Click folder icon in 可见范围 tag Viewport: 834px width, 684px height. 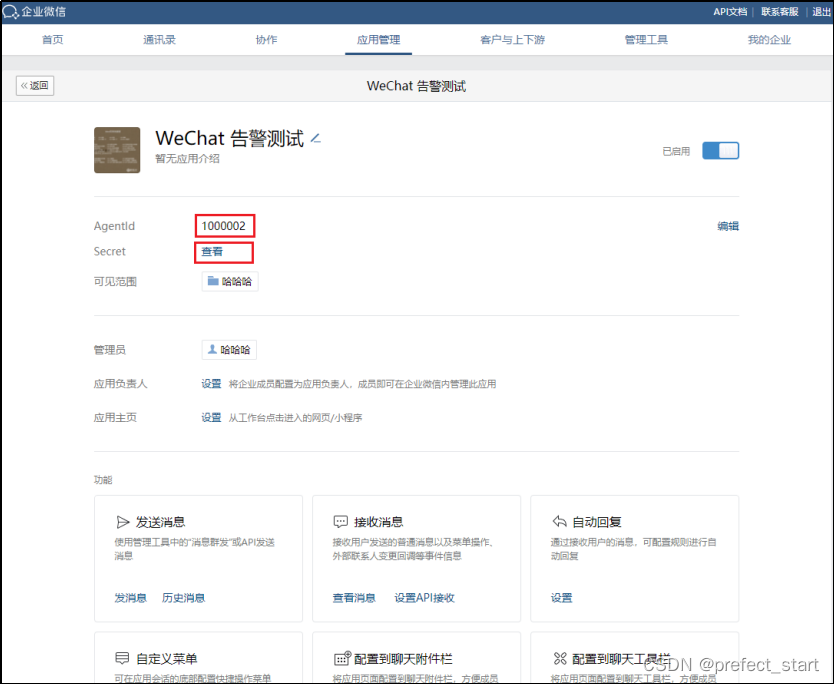coord(213,281)
